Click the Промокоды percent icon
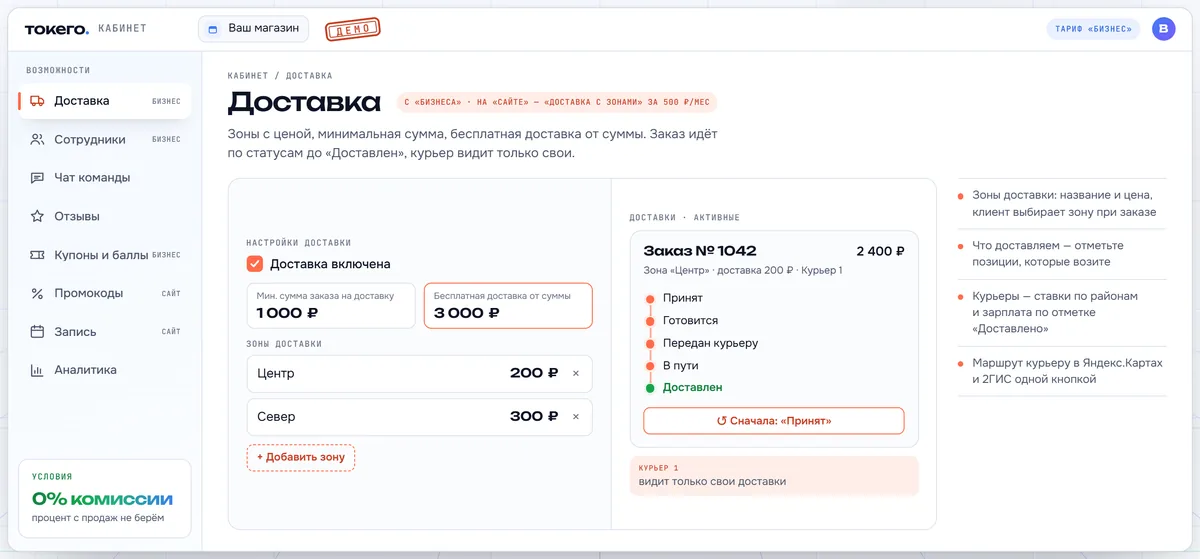1200x559 pixels. (37, 293)
